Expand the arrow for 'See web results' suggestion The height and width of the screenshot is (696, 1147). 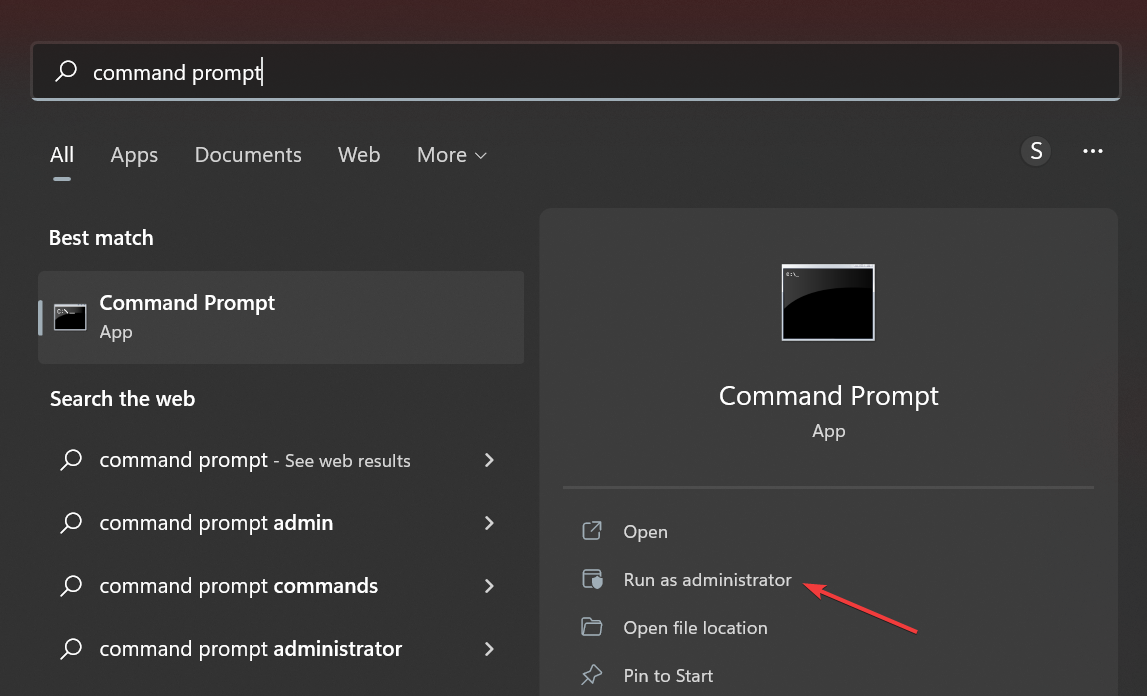489,460
